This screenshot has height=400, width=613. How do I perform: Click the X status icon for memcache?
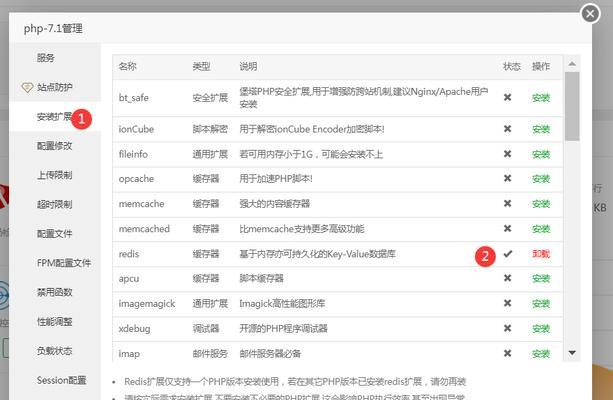pyautogui.click(x=507, y=203)
